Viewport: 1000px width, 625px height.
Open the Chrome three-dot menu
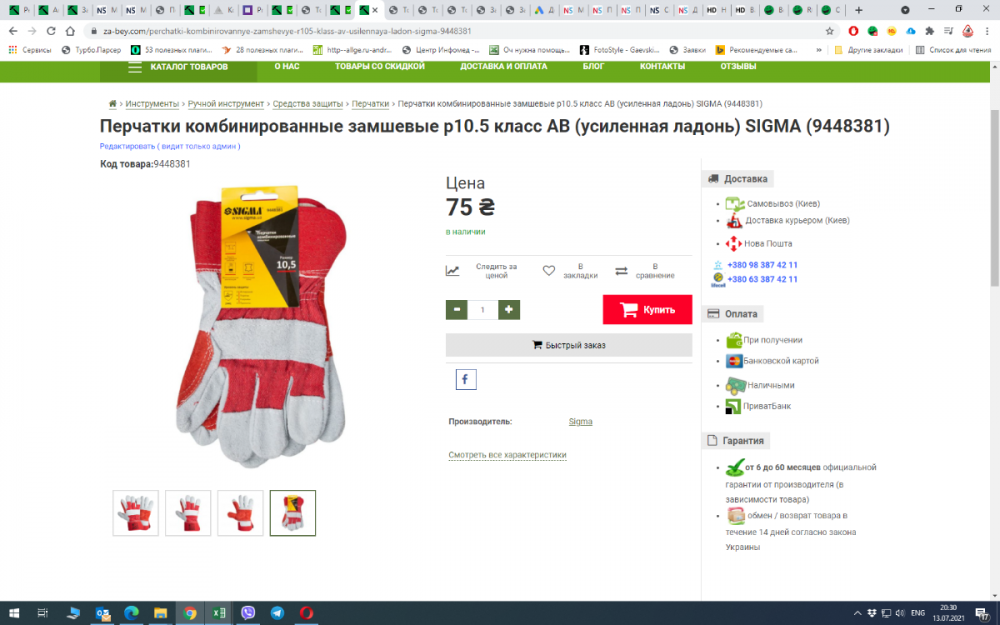[x=987, y=31]
